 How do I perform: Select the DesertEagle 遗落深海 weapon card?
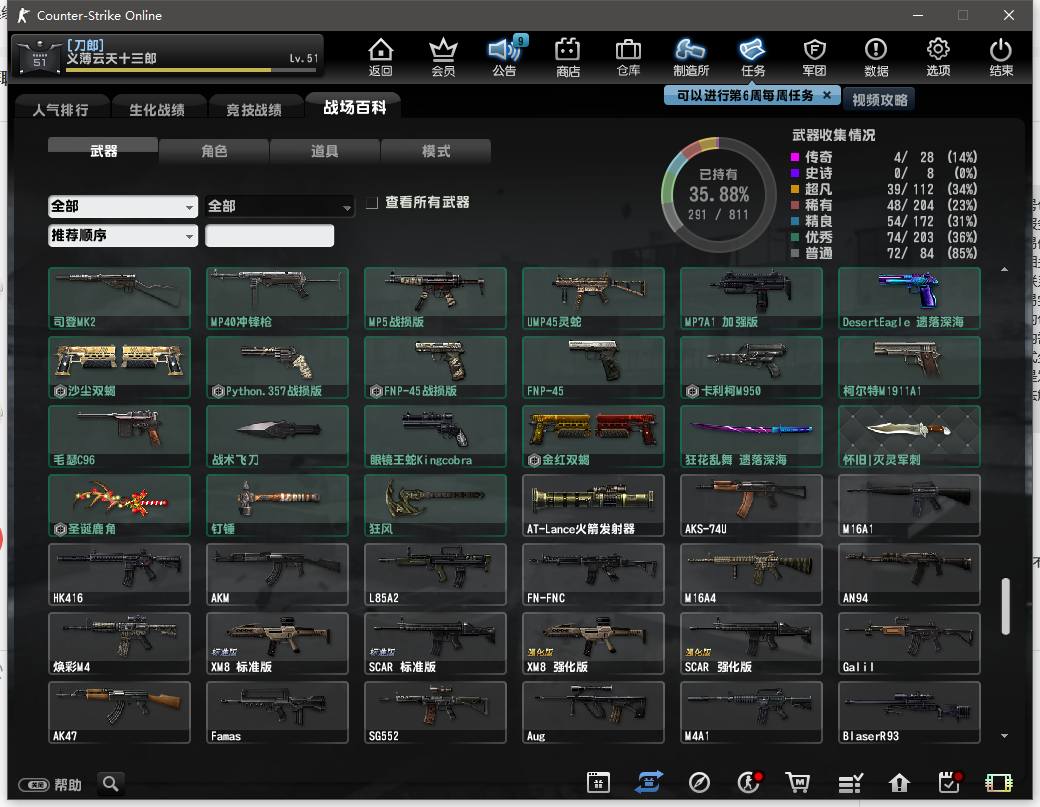click(x=909, y=298)
